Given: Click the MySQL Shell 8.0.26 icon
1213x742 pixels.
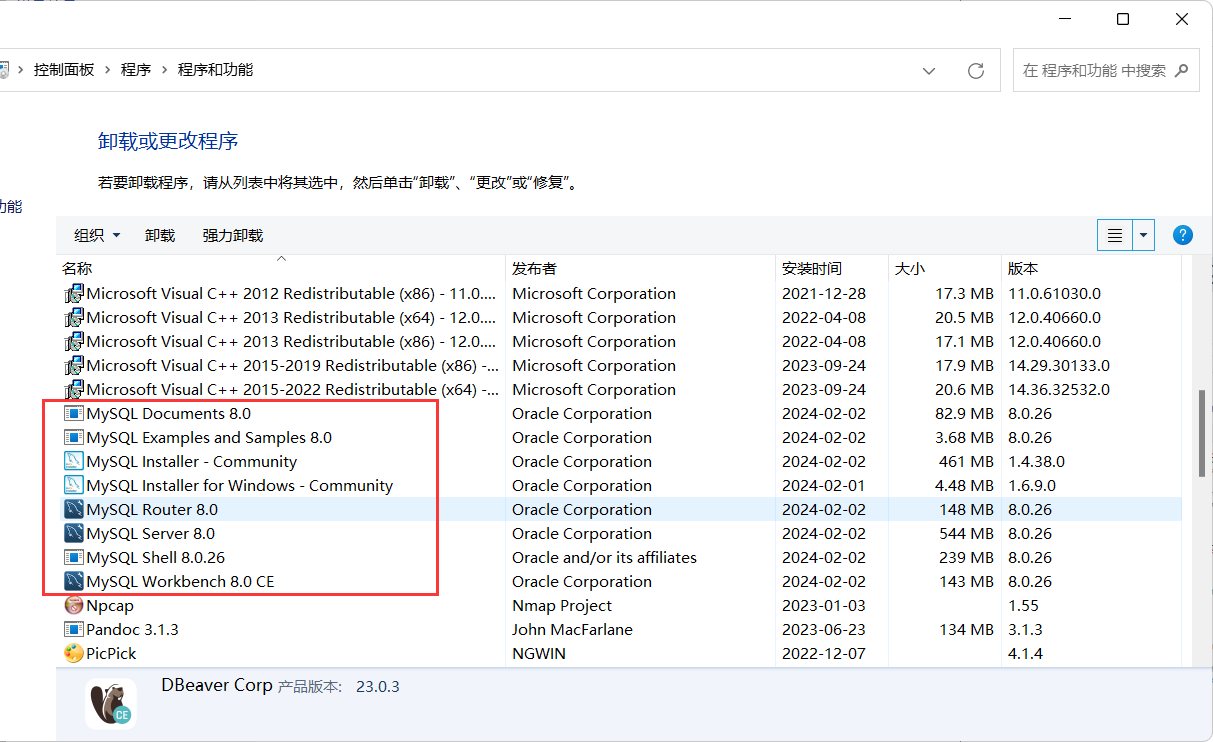Looking at the screenshot, I should click(73, 557).
